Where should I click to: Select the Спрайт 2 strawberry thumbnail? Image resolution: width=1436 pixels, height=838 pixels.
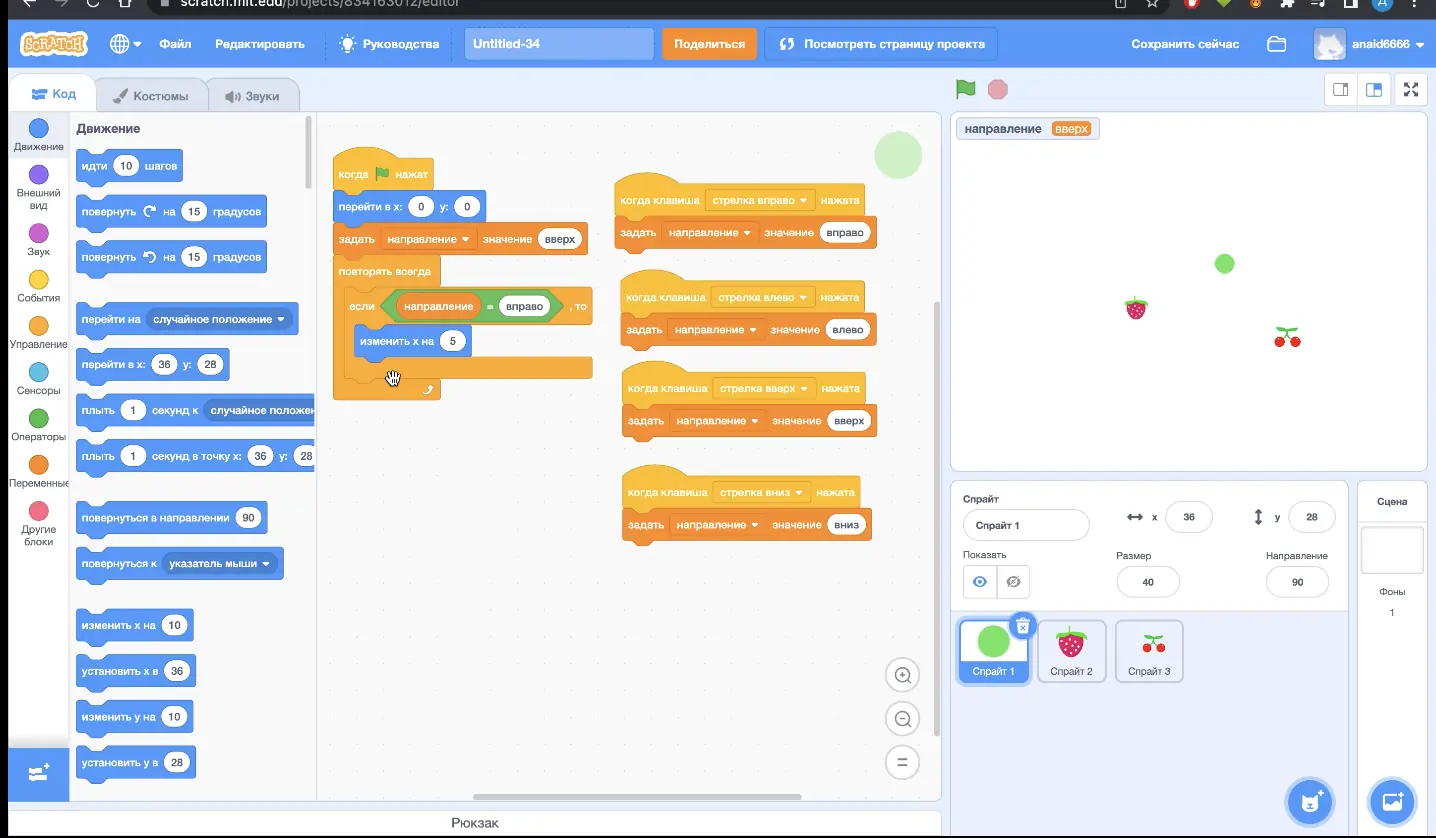(1071, 651)
